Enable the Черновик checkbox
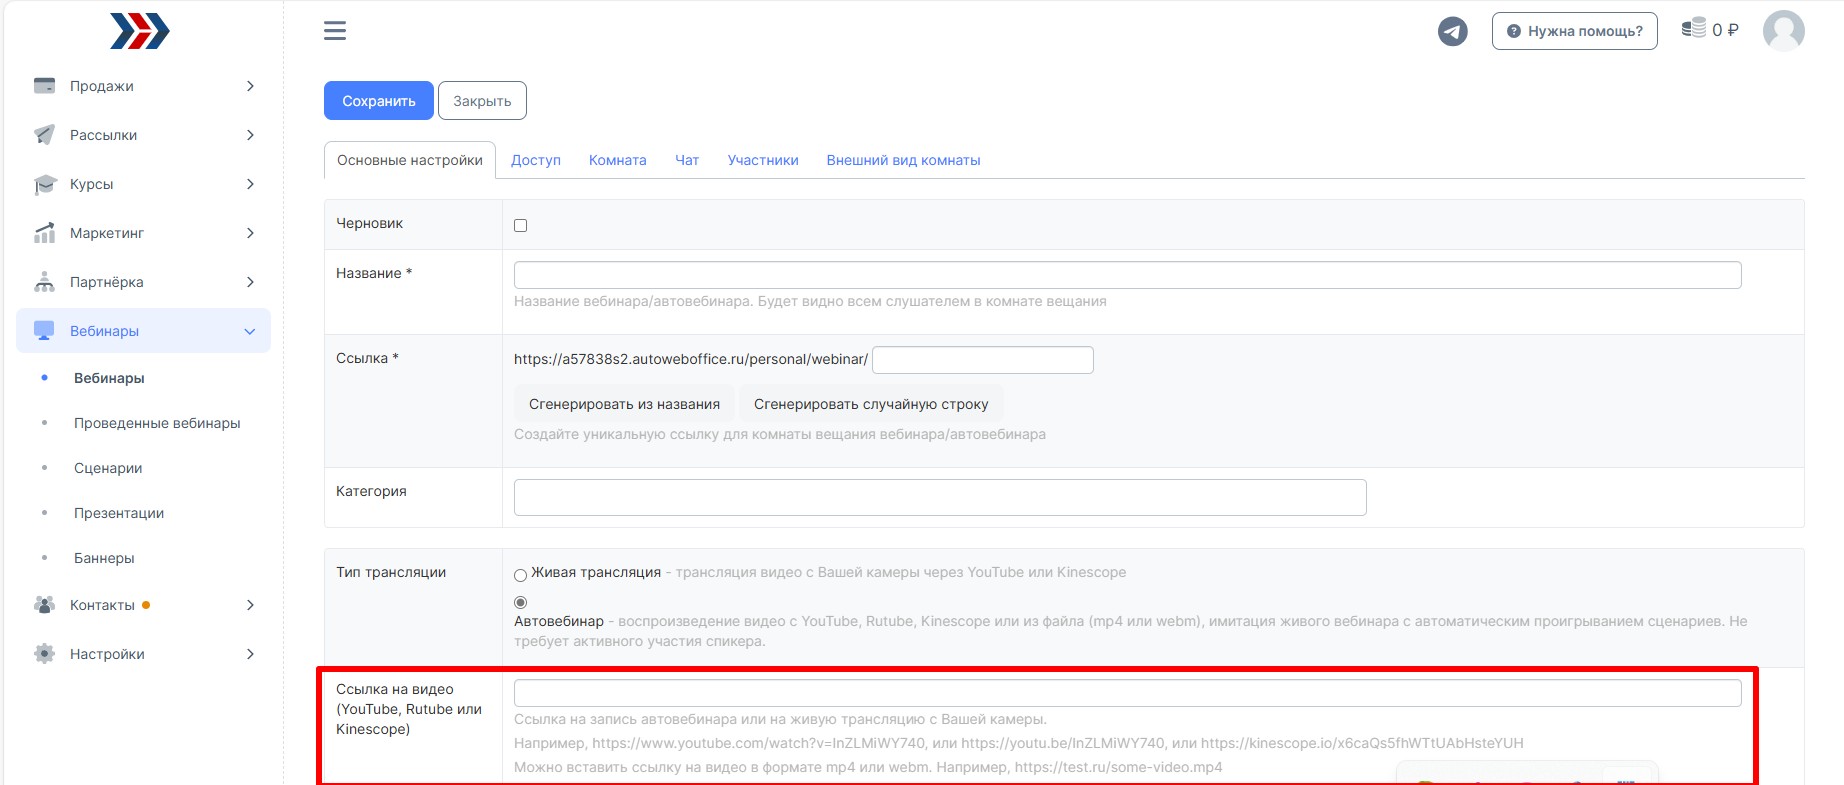 point(520,225)
